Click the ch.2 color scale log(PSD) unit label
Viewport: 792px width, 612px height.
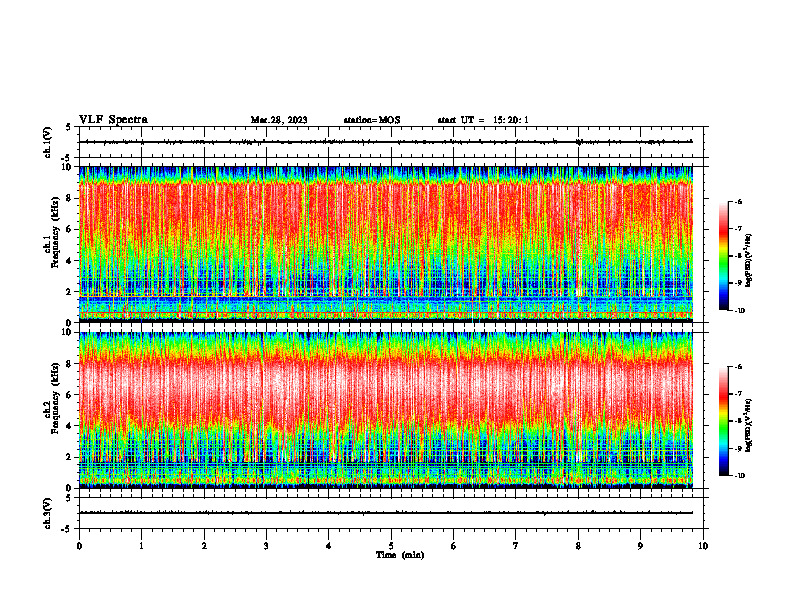point(749,426)
